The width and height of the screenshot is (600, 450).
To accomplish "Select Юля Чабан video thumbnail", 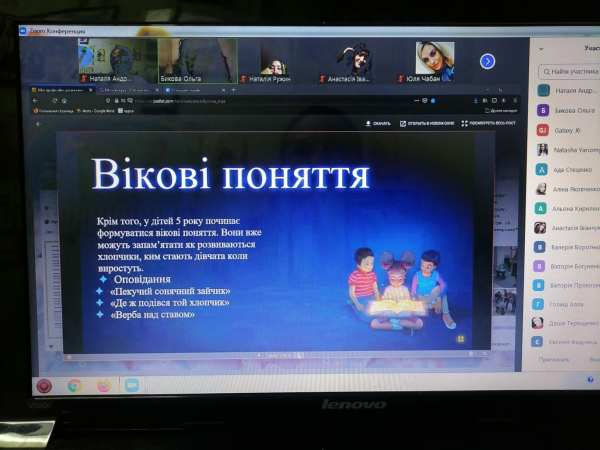I will 434,61.
